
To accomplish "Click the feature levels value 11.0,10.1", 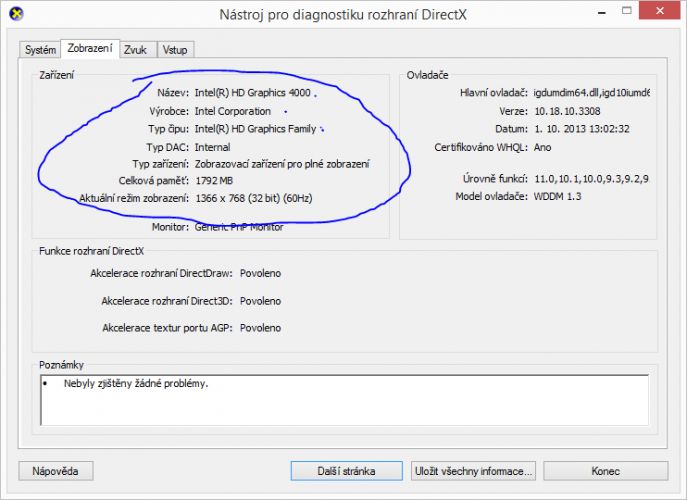I will coord(591,179).
